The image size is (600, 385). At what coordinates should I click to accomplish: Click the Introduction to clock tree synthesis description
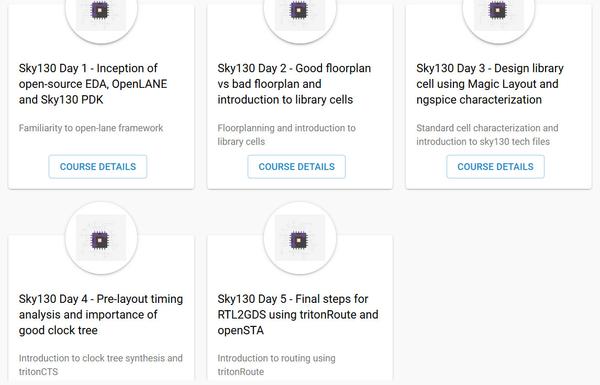point(101,365)
